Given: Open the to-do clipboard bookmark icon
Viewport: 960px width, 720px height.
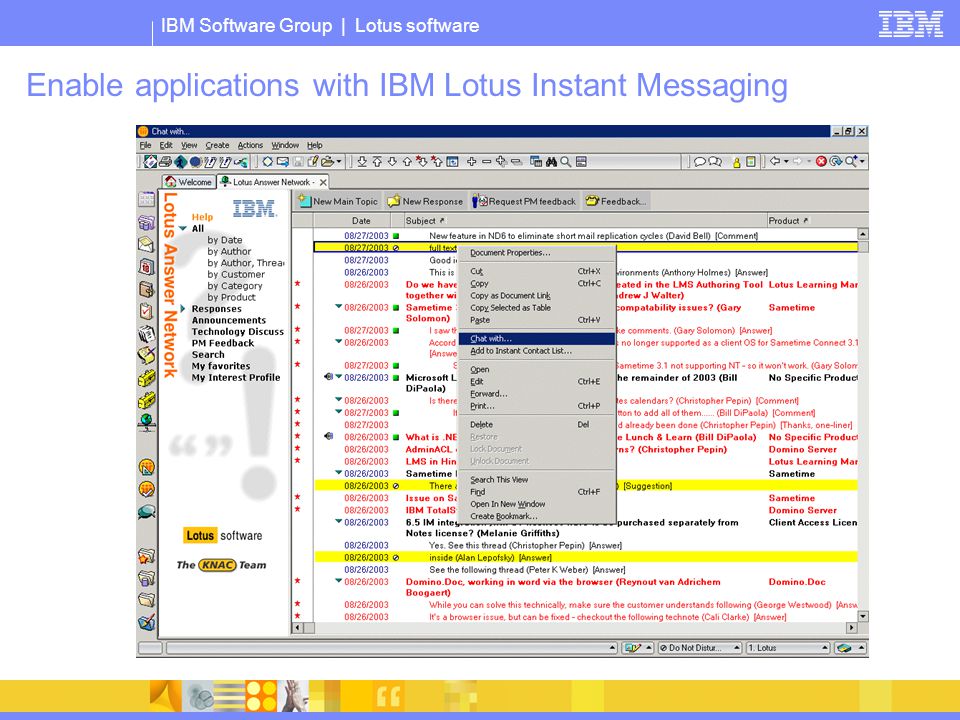Looking at the screenshot, I should coord(146,311).
